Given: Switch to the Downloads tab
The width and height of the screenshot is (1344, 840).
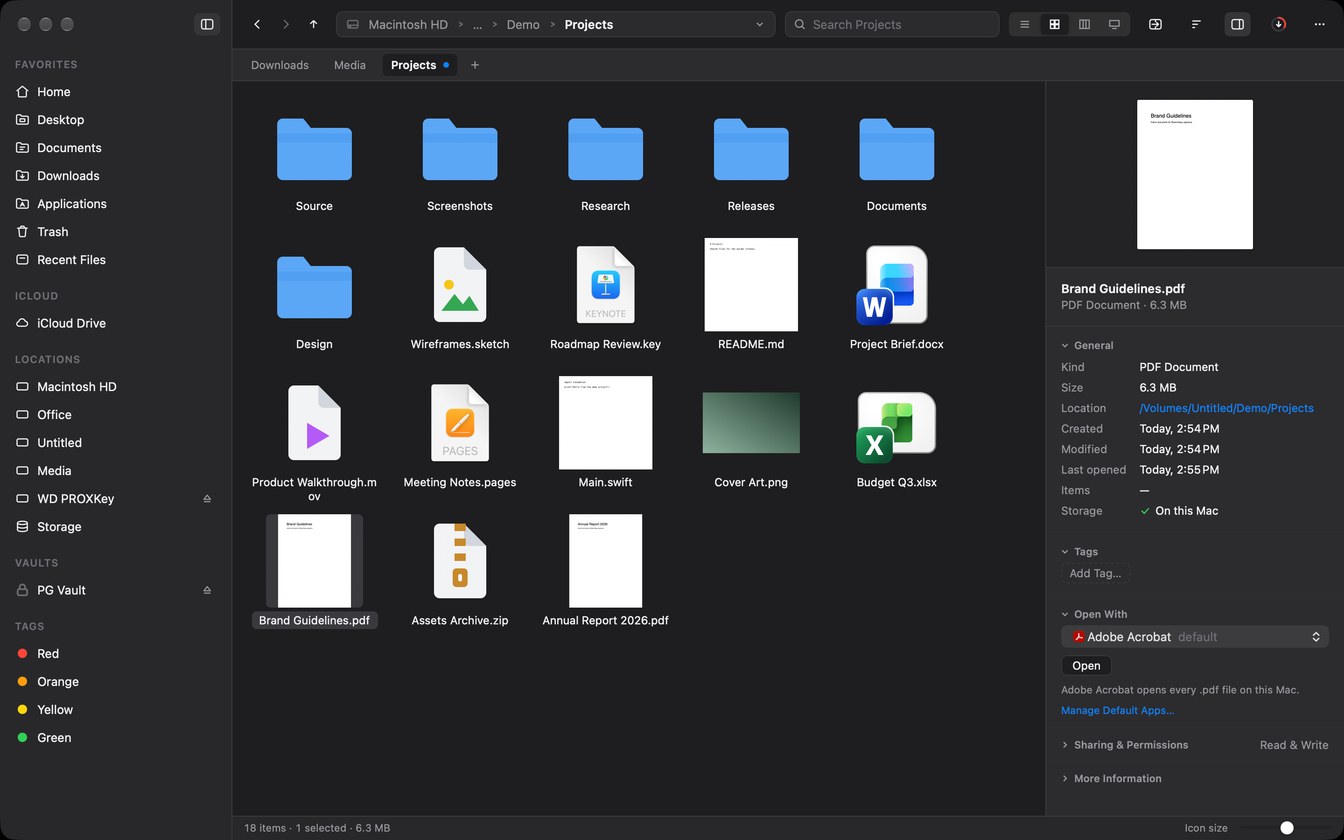Looking at the screenshot, I should tap(280, 65).
